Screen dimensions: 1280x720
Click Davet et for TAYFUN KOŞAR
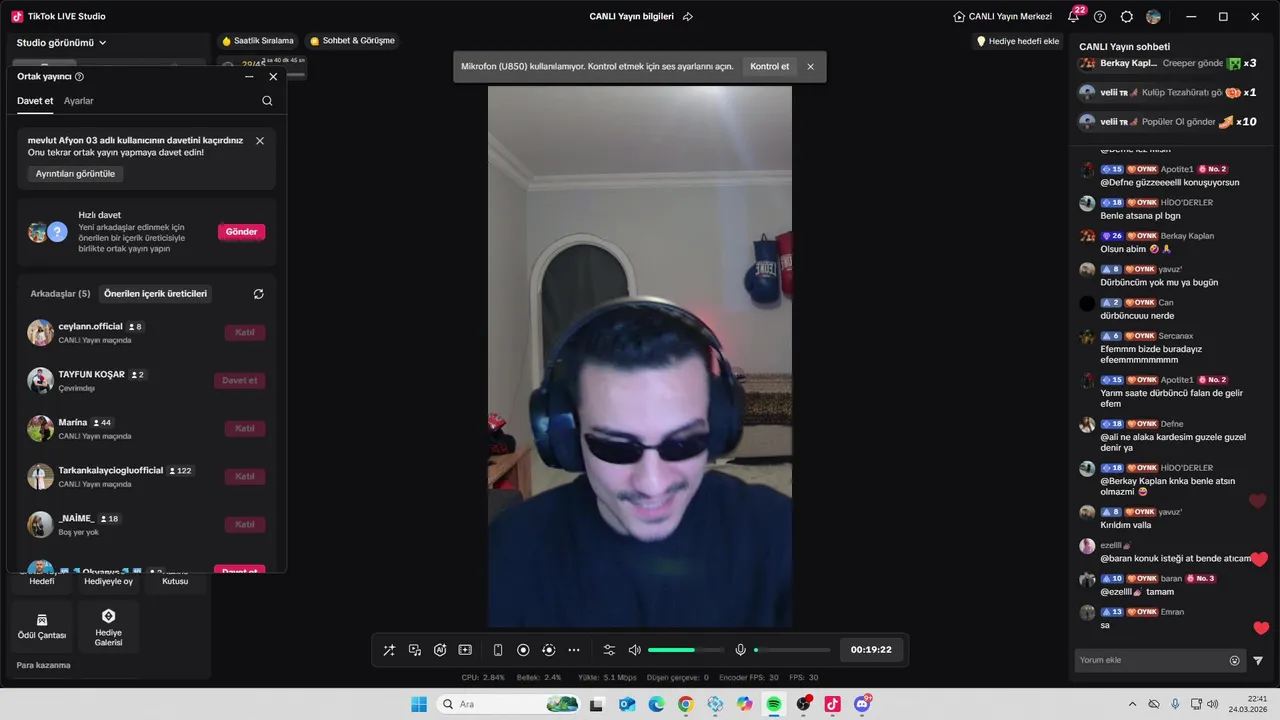coord(240,380)
